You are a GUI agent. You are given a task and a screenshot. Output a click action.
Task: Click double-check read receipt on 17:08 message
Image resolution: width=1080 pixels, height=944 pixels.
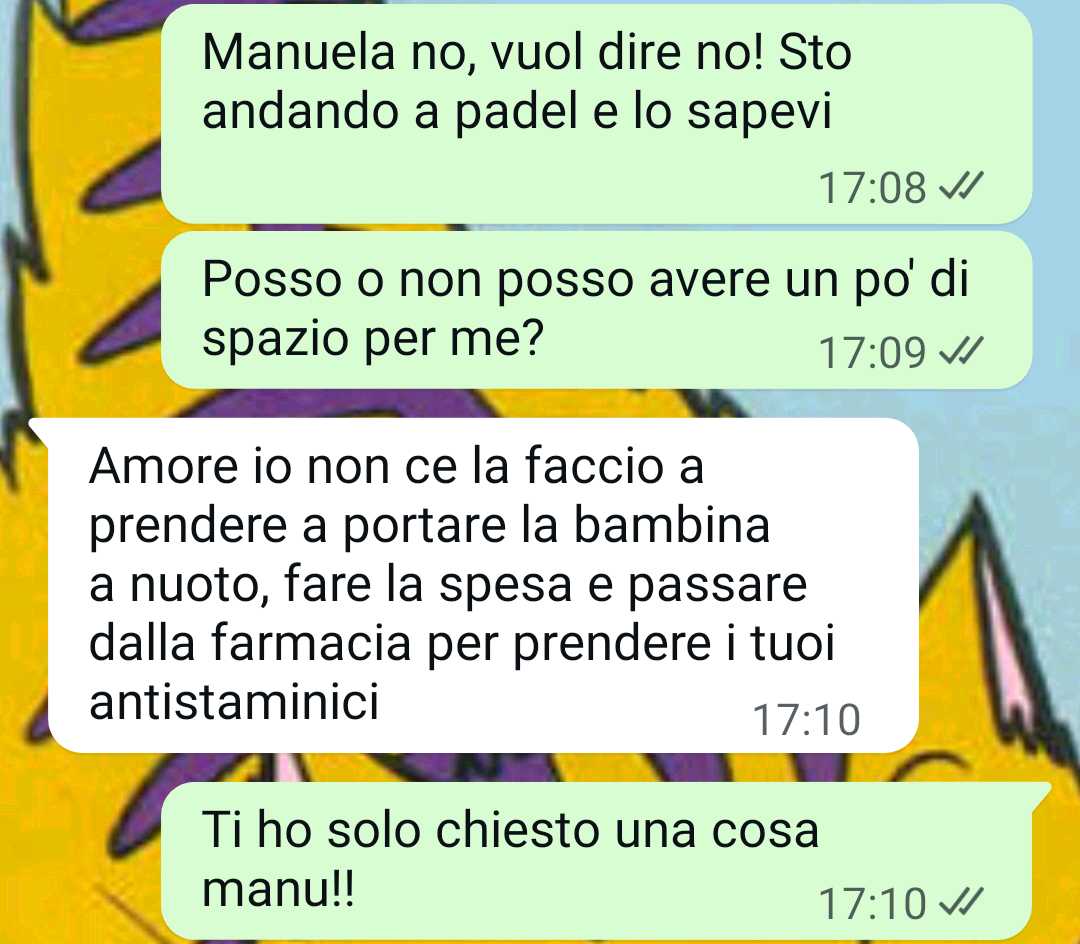pyautogui.click(x=962, y=186)
